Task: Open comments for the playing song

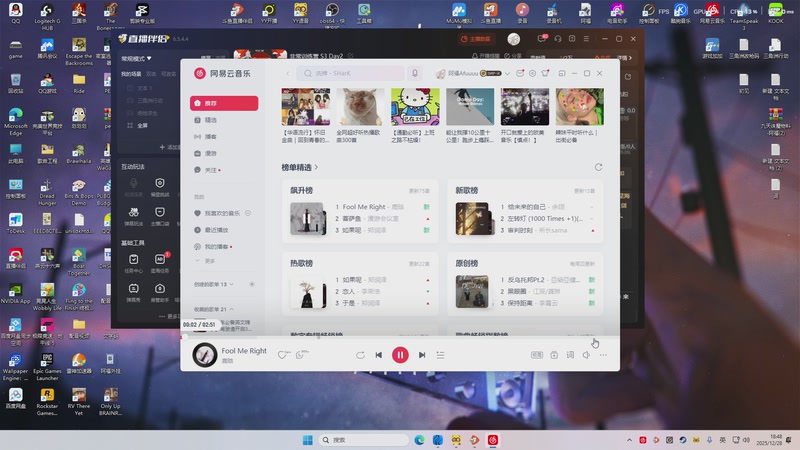Action: click(301, 355)
